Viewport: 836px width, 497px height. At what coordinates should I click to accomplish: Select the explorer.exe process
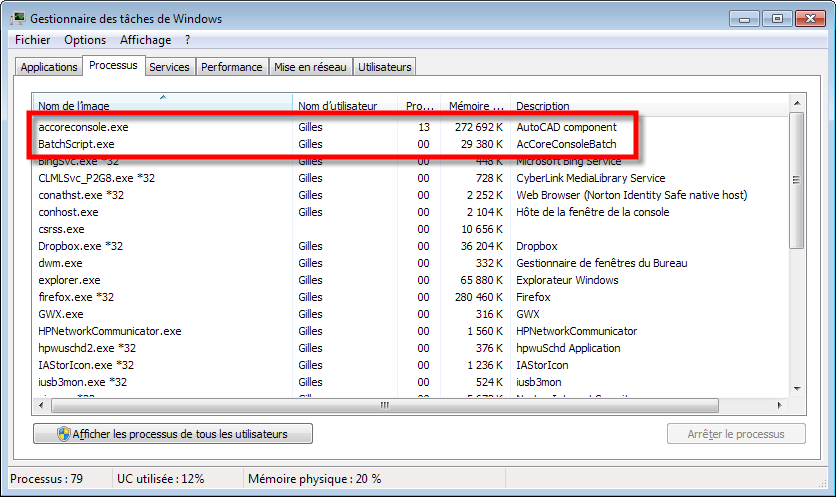click(411, 280)
